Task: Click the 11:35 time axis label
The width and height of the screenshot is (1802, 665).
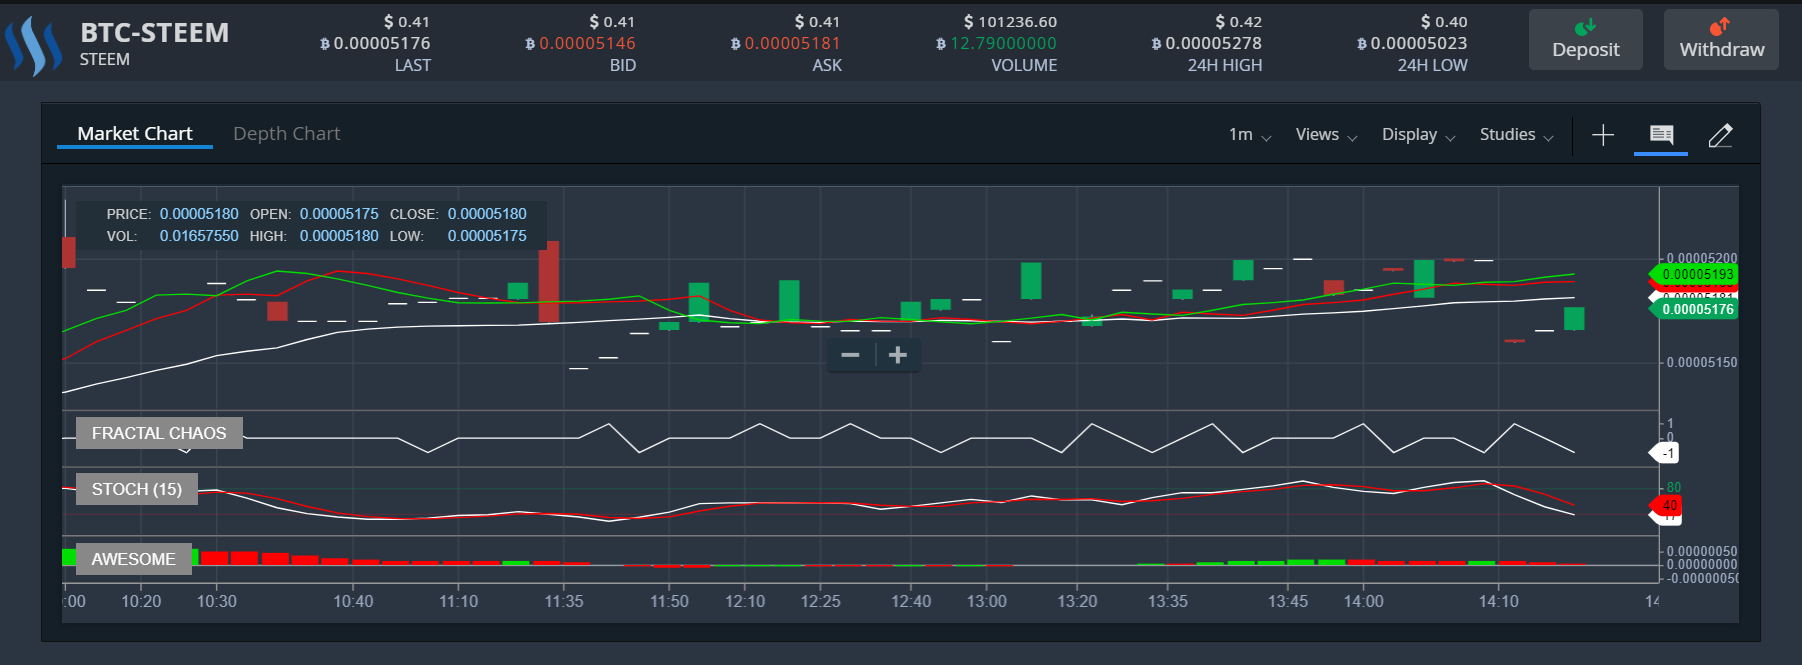Action: pyautogui.click(x=564, y=601)
